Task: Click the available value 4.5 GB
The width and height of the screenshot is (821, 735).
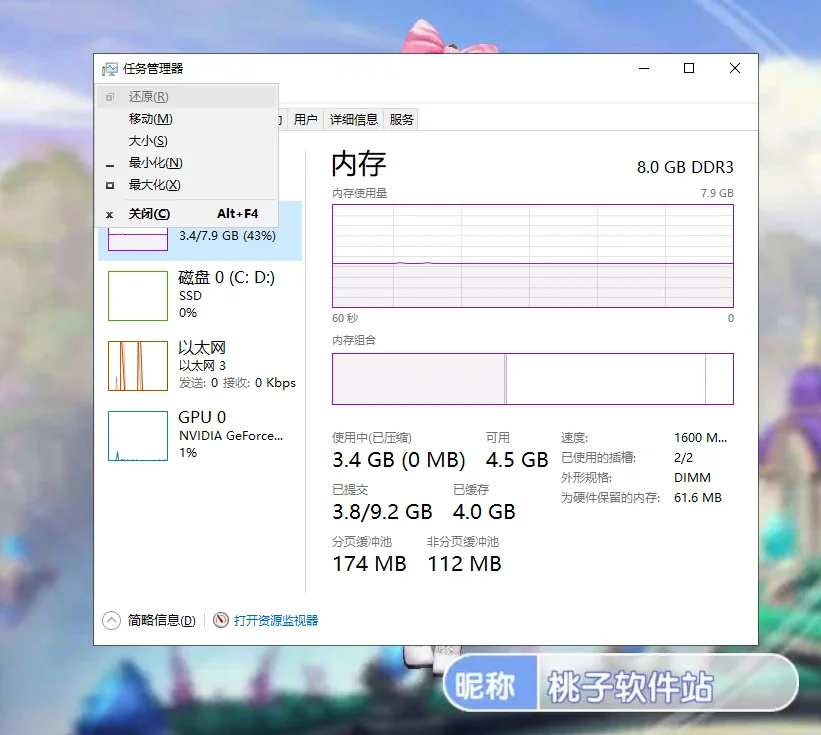Action: pos(517,460)
